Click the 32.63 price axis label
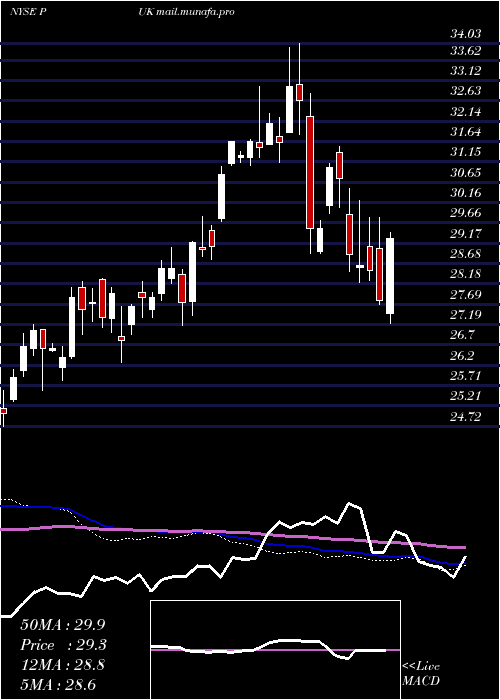Screen dimensions: 500x700 point(466,92)
